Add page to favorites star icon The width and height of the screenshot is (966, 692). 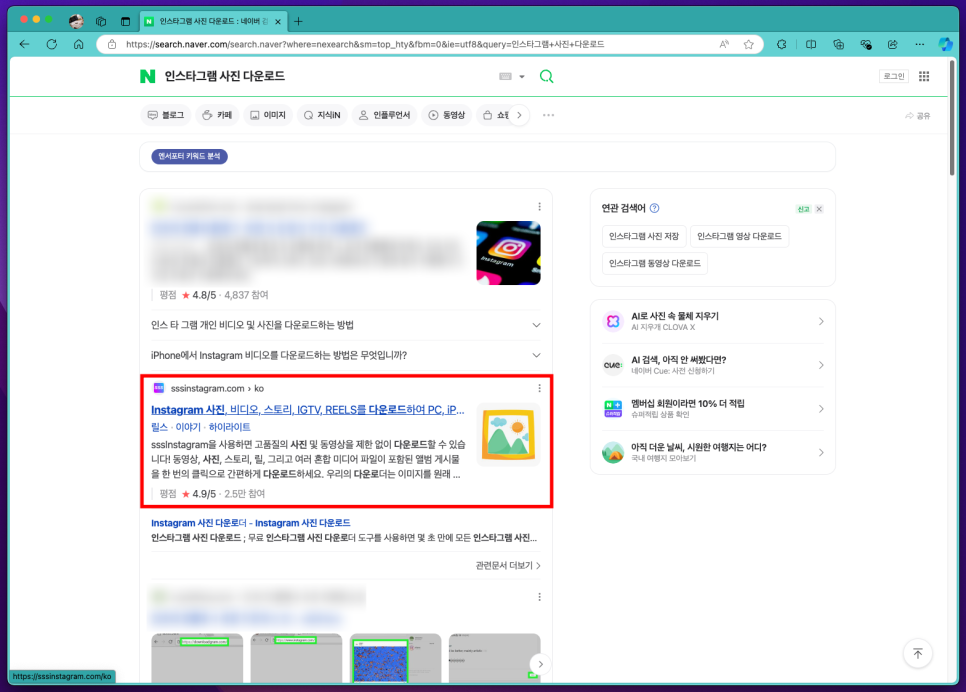[x=749, y=44]
